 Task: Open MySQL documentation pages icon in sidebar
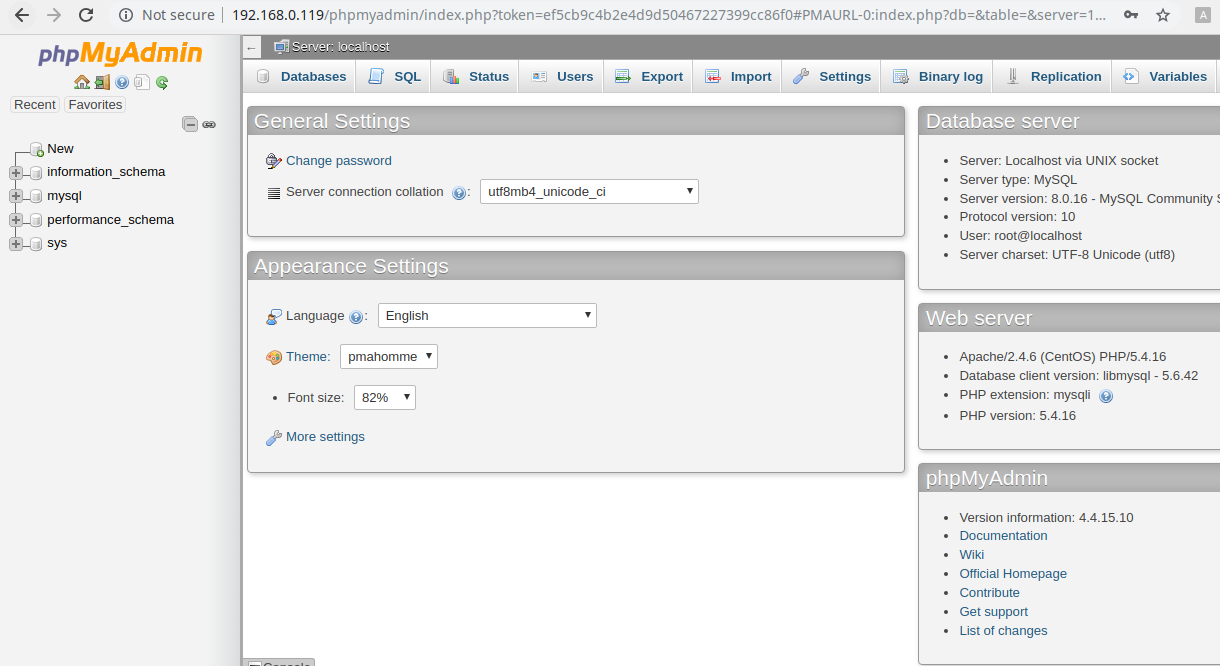point(142,82)
